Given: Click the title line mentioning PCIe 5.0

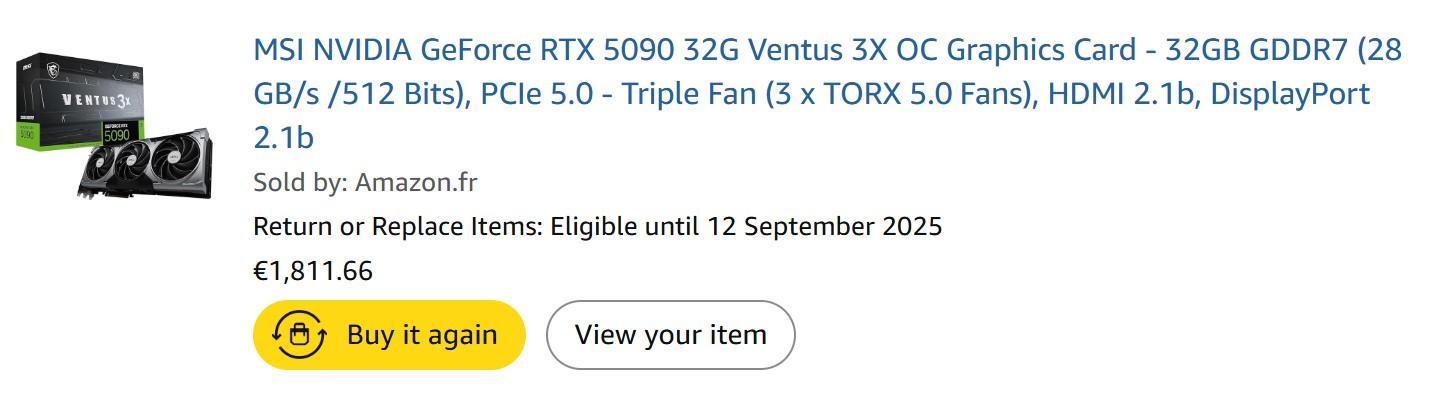Looking at the screenshot, I should (x=550, y=94).
